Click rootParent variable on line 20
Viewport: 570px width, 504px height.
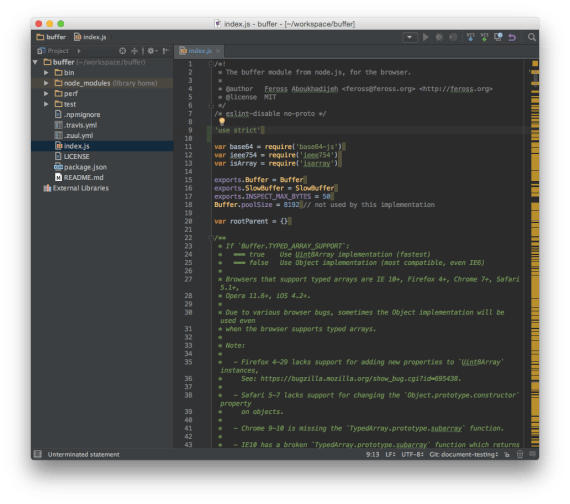pyautogui.click(x=249, y=221)
